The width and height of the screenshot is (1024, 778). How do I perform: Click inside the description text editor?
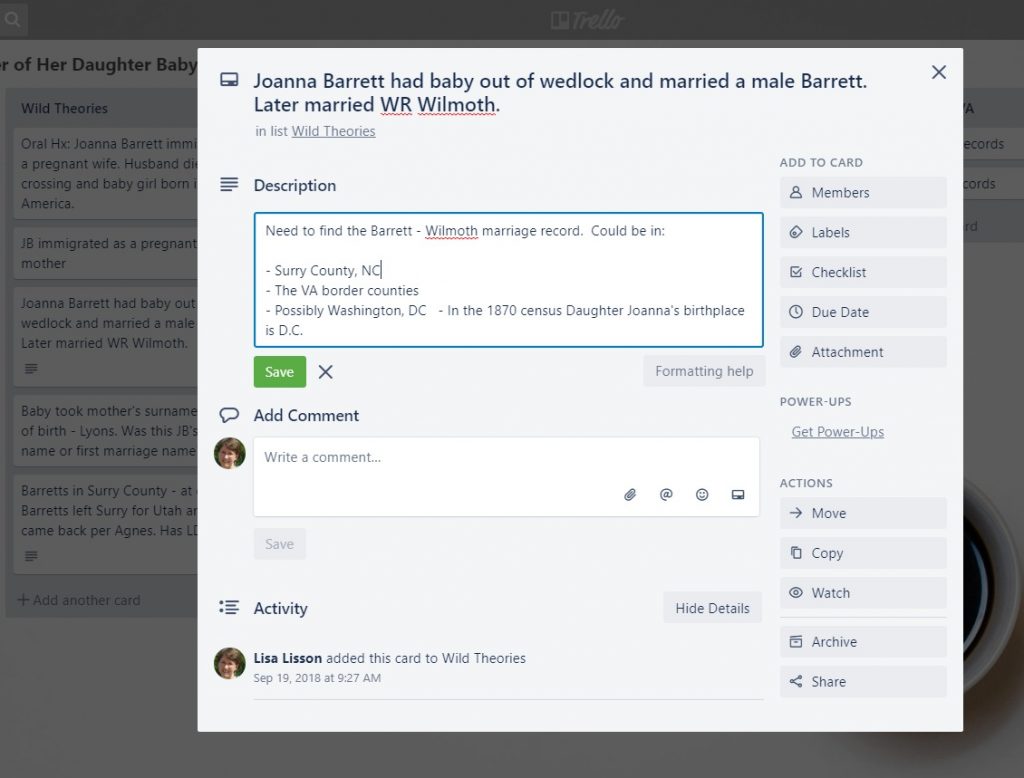508,280
